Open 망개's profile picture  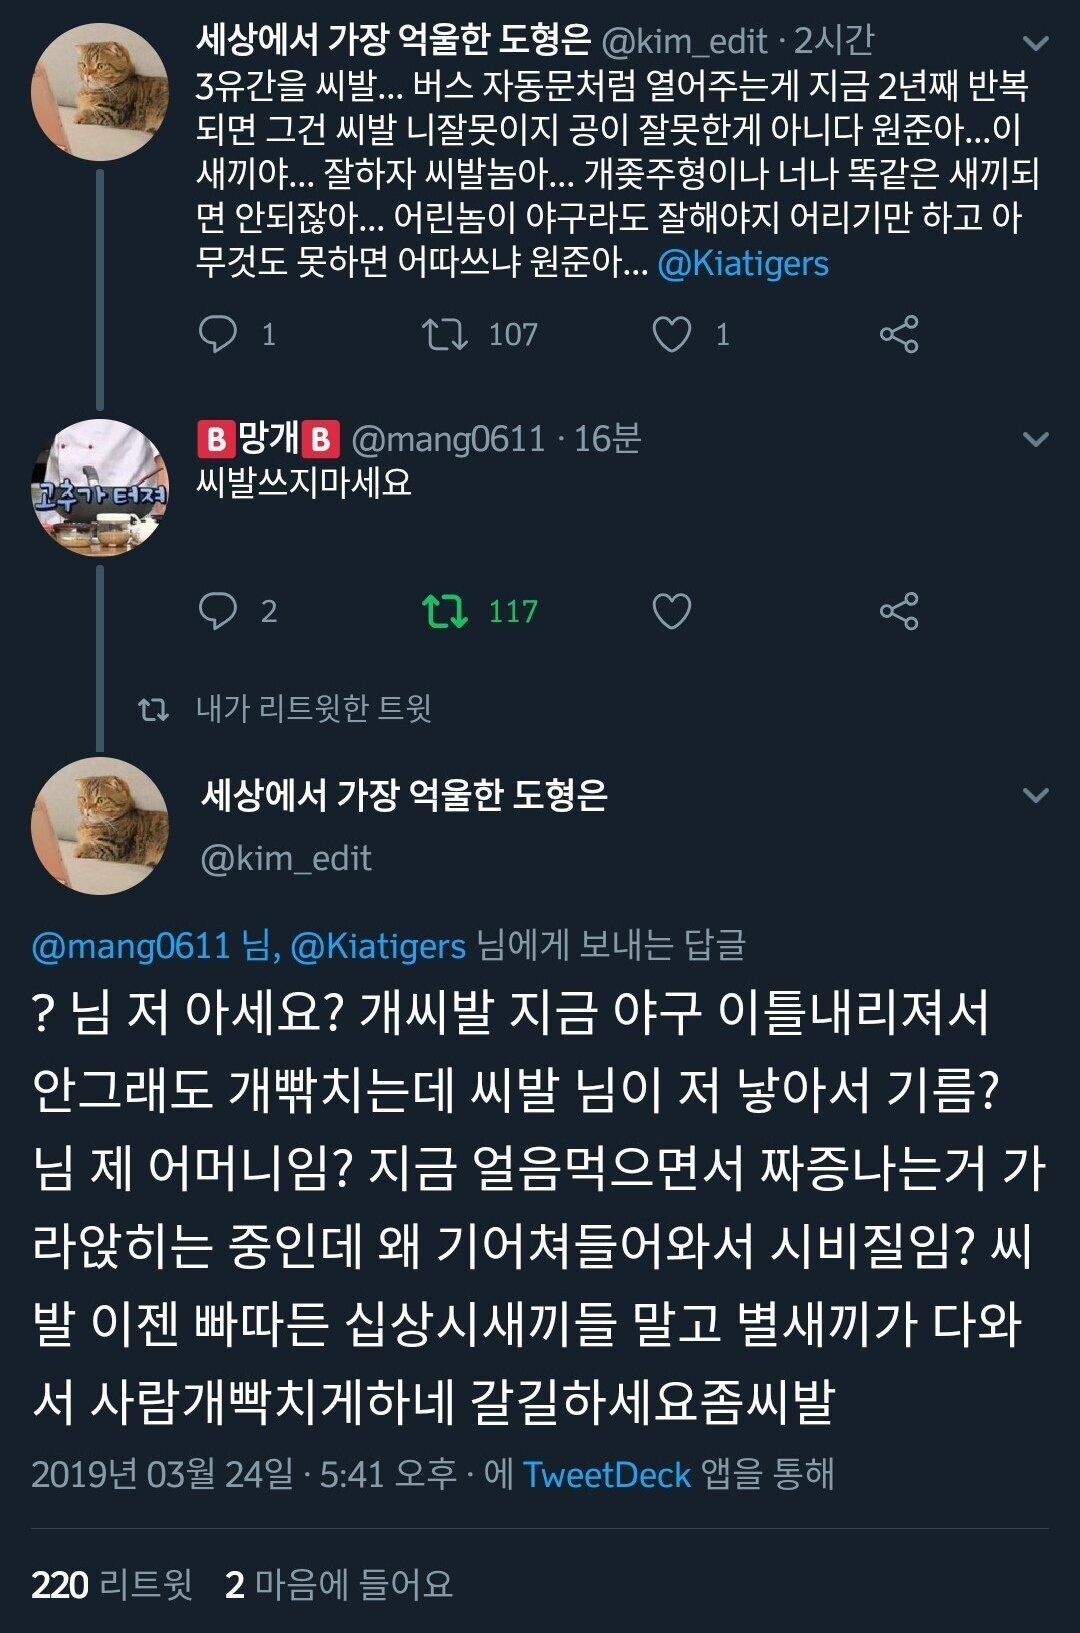[99, 487]
